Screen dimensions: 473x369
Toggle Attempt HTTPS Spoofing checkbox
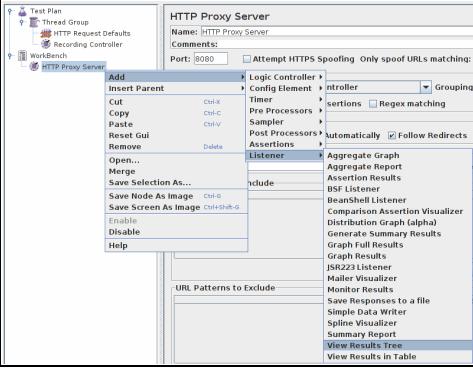pyautogui.click(x=247, y=59)
